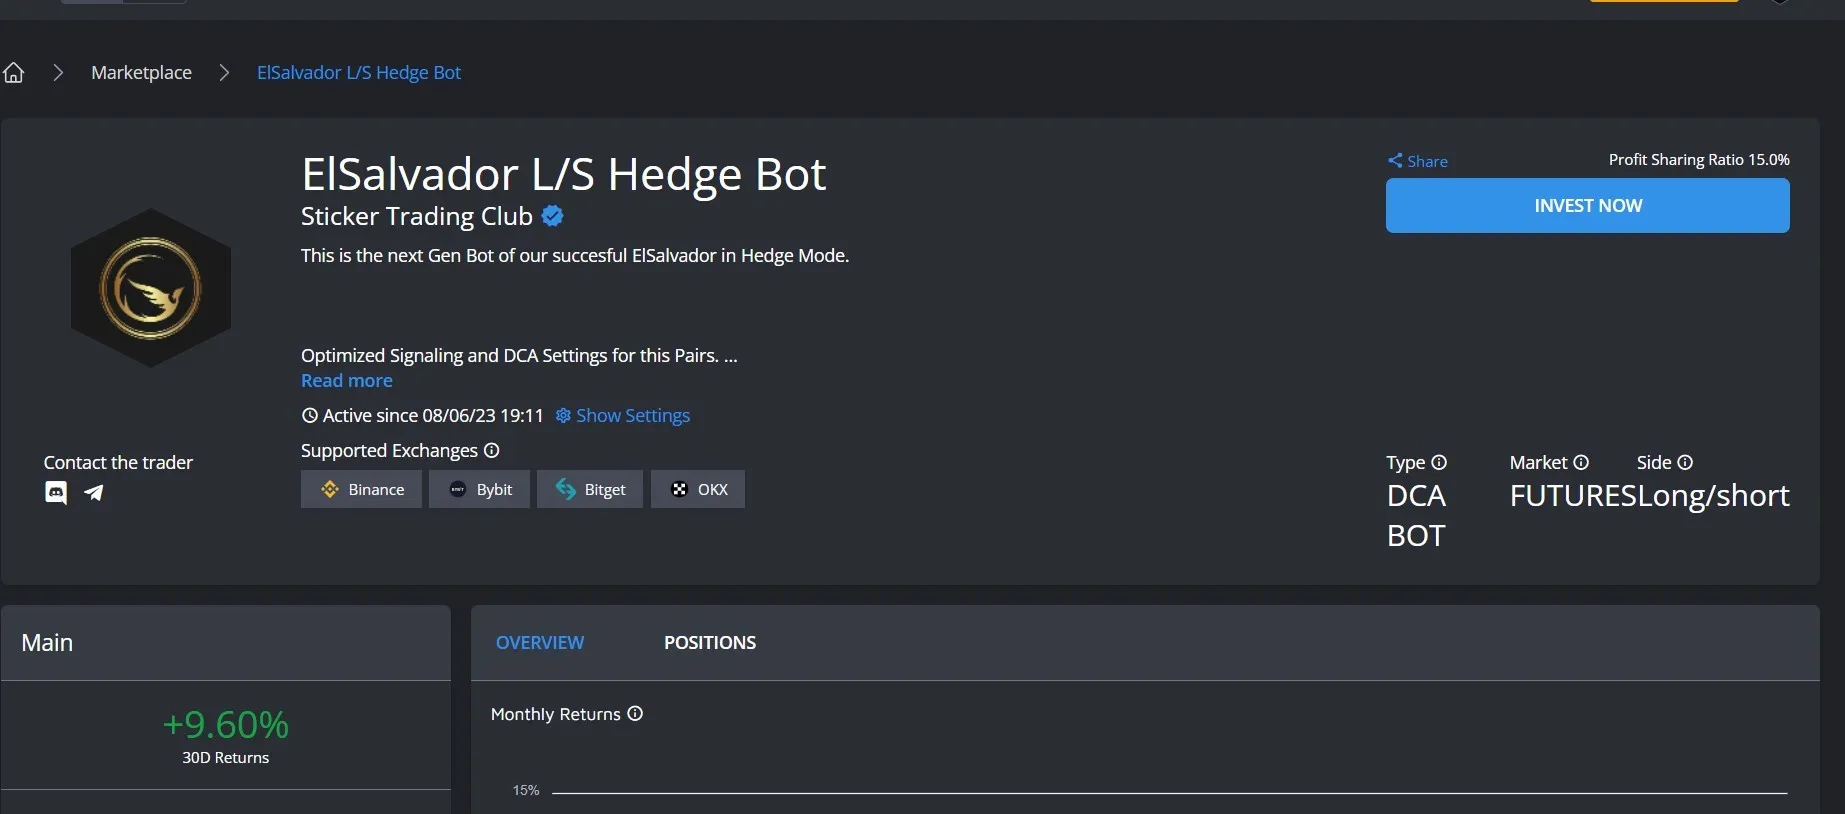The height and width of the screenshot is (814, 1845).
Task: Open Show Settings for the bot
Action: point(623,415)
